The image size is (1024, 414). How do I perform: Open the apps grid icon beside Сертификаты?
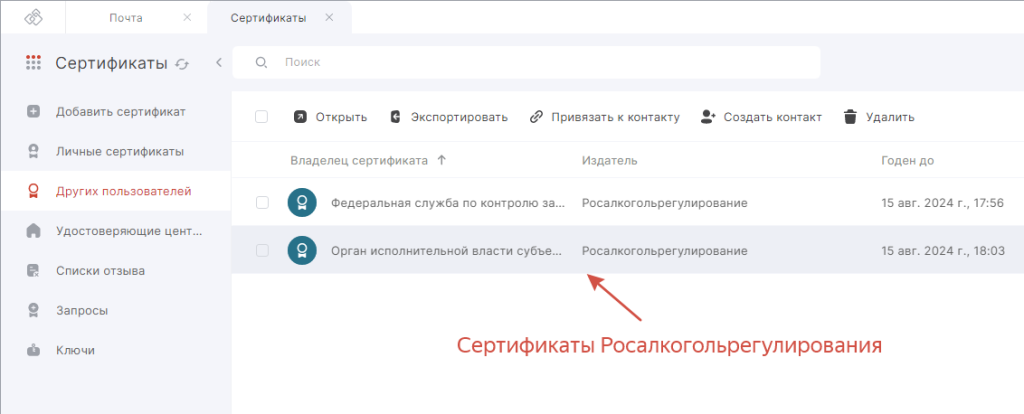[33, 63]
